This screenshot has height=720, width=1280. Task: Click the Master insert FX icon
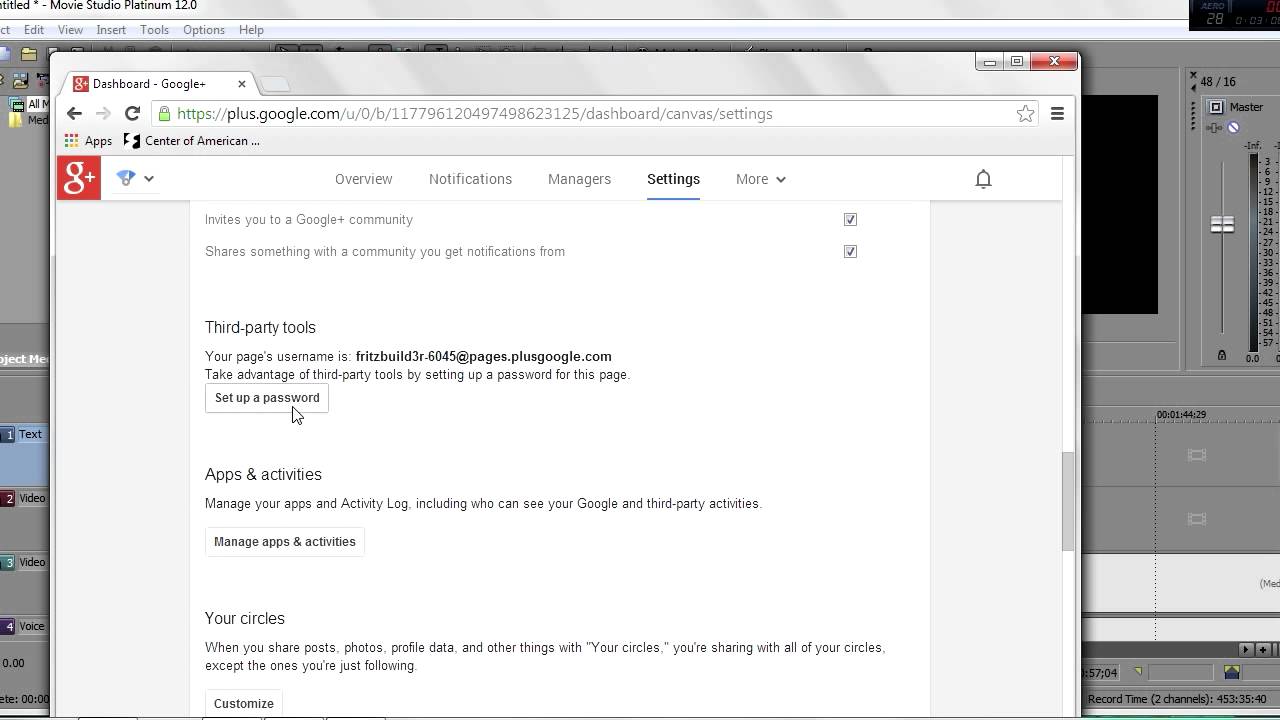1215,127
